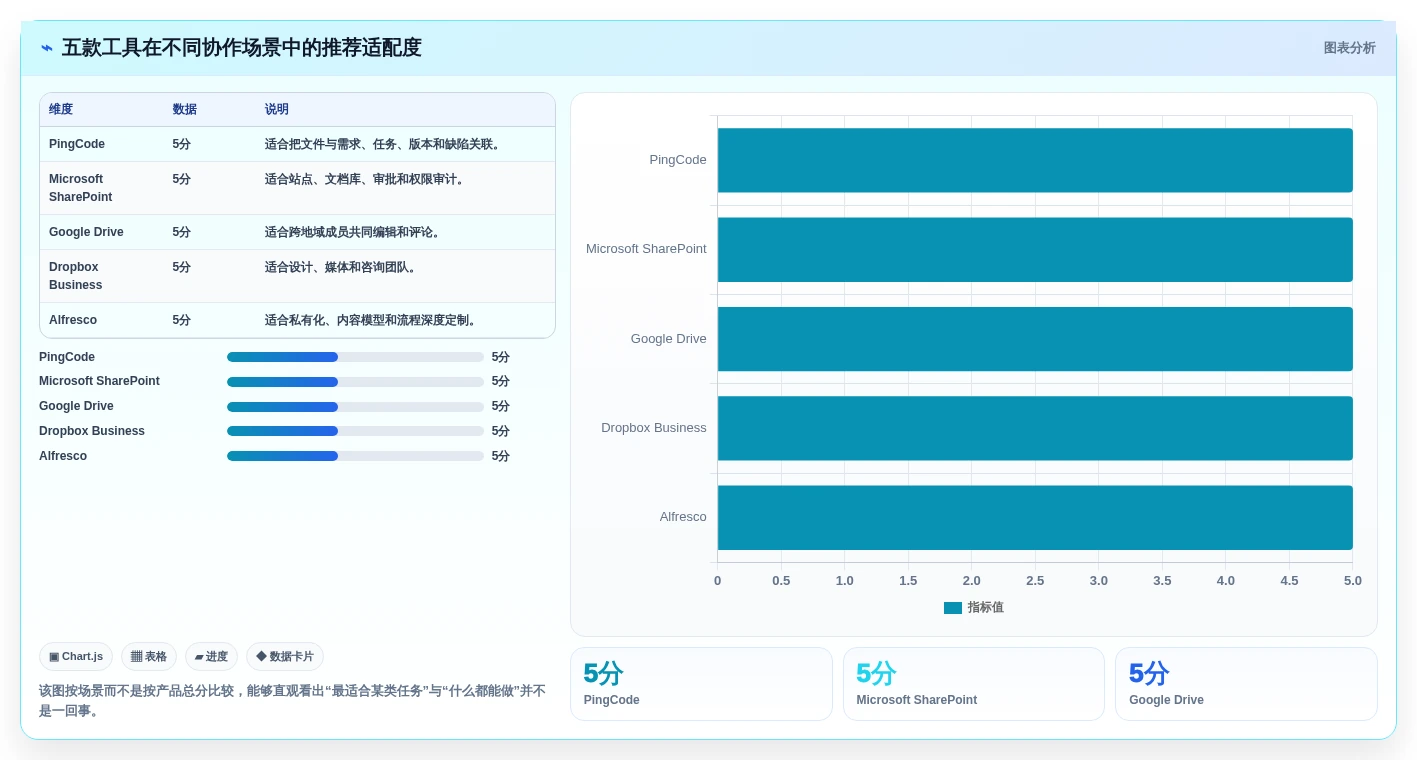The height and width of the screenshot is (760, 1417).
Task: Click the Alfresco y-axis label in chart
Action: coord(683,517)
